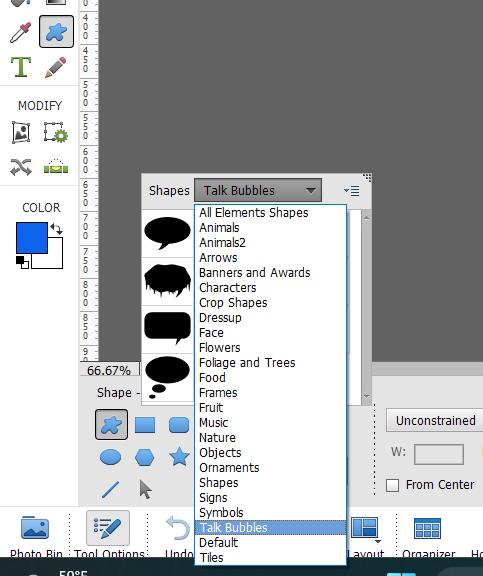Open the foreground blue color swatch
The height and width of the screenshot is (576, 483).
pyautogui.click(x=32, y=238)
